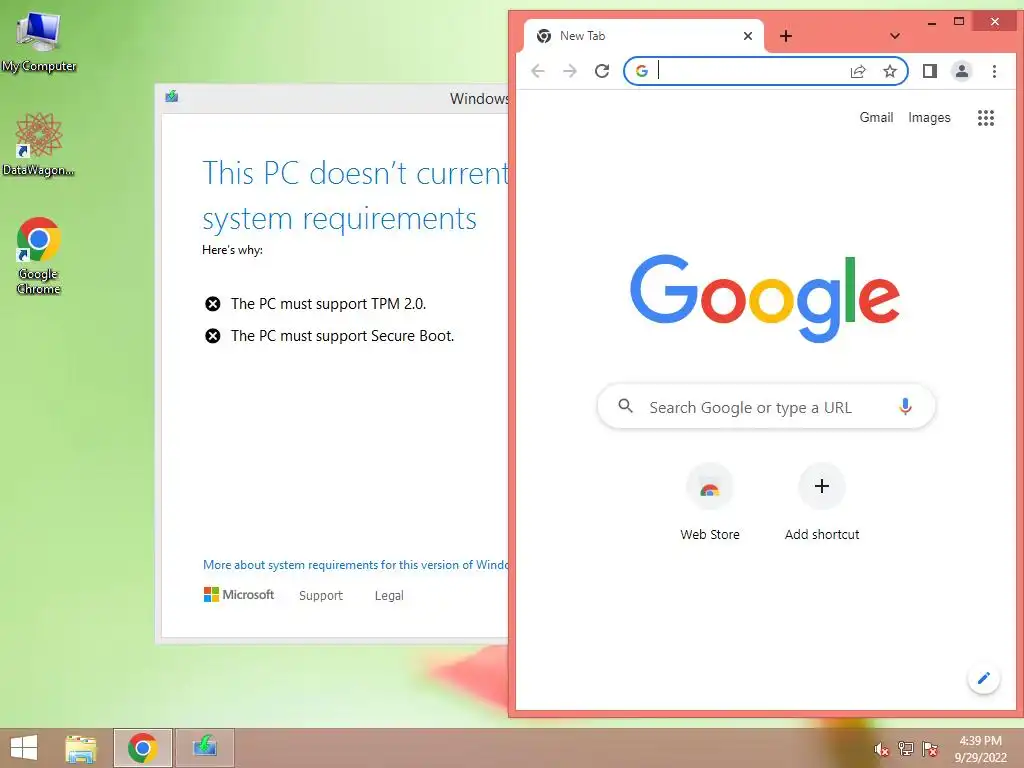1024x768 pixels.
Task: Click the magnifier icon in Google search box
Action: click(x=626, y=406)
